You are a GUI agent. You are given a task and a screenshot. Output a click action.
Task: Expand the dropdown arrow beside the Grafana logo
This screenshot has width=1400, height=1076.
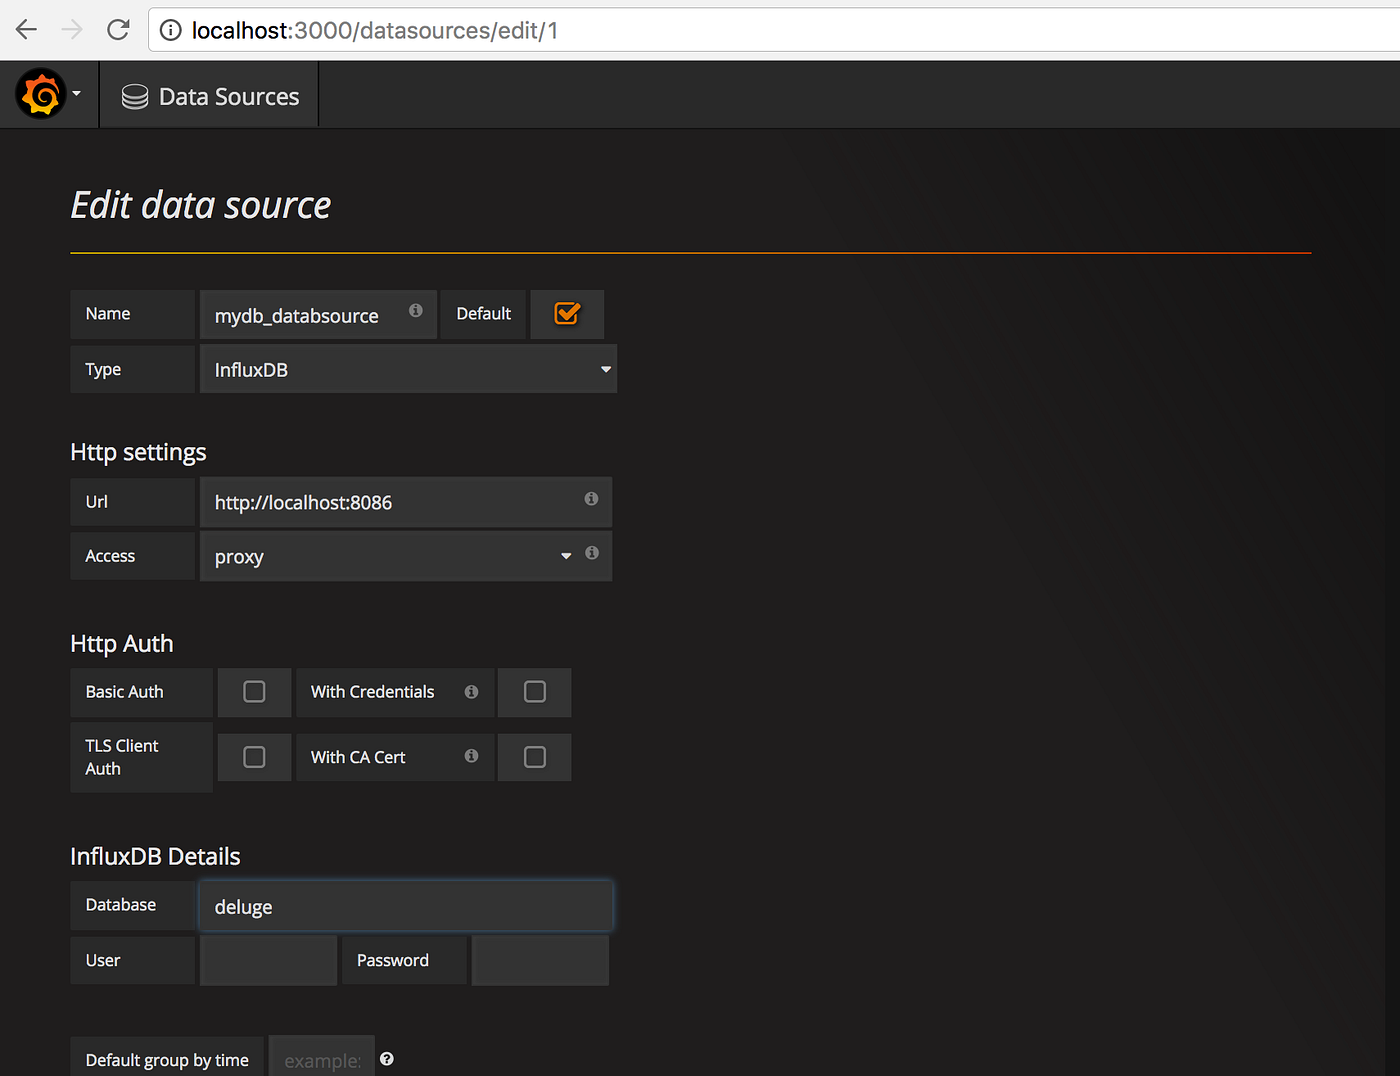pos(76,93)
